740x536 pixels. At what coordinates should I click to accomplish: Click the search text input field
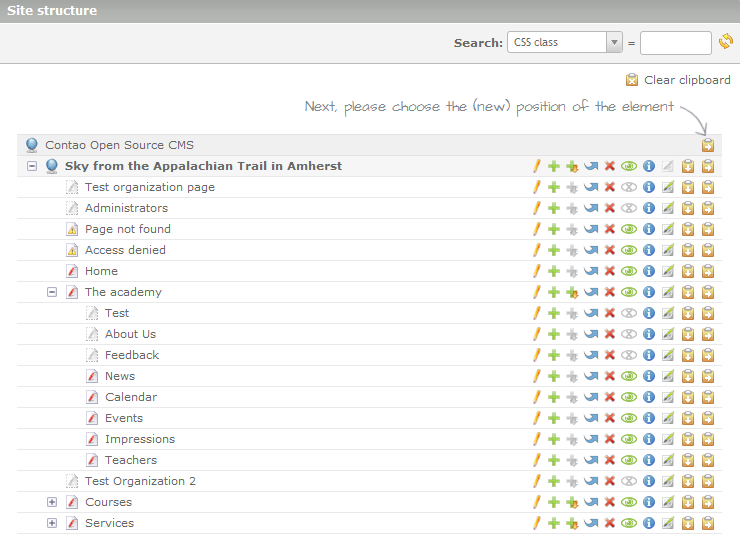coord(675,42)
